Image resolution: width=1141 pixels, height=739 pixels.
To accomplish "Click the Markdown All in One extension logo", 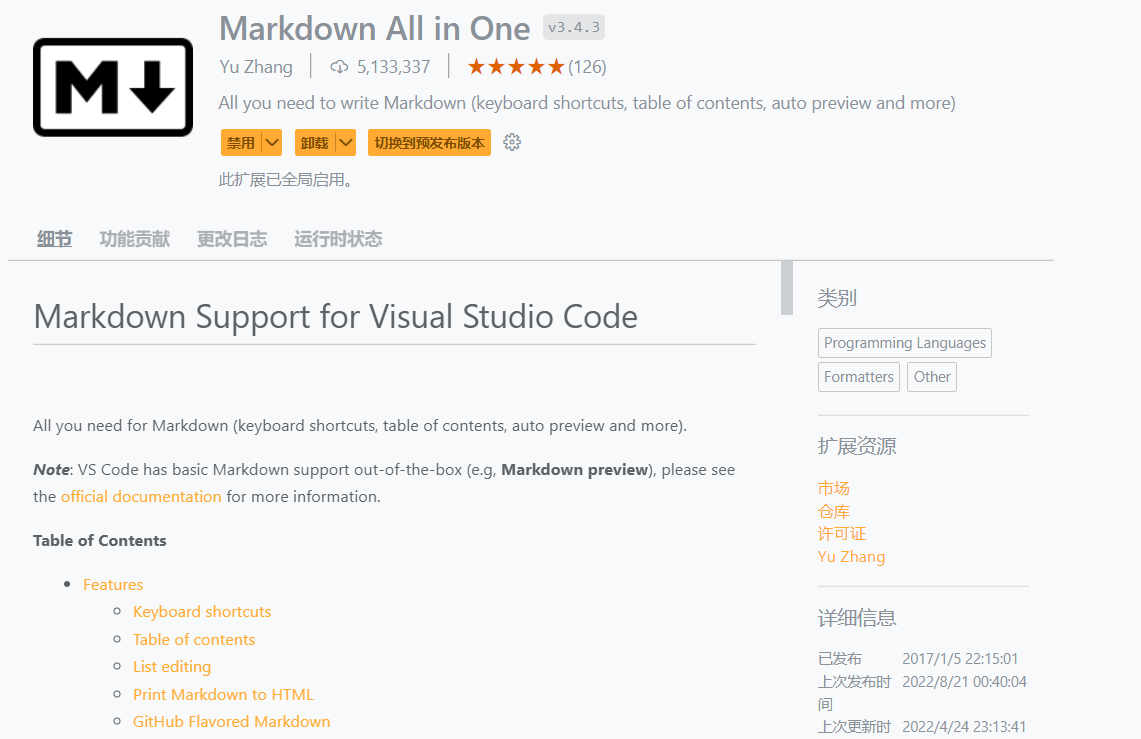I will pos(113,87).
